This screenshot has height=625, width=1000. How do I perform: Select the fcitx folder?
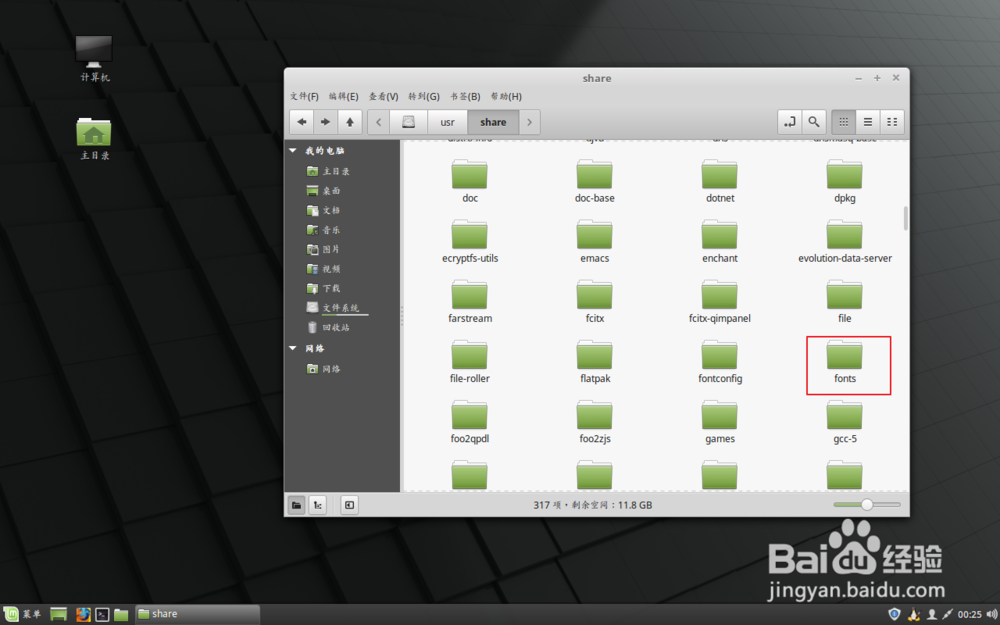[594, 301]
